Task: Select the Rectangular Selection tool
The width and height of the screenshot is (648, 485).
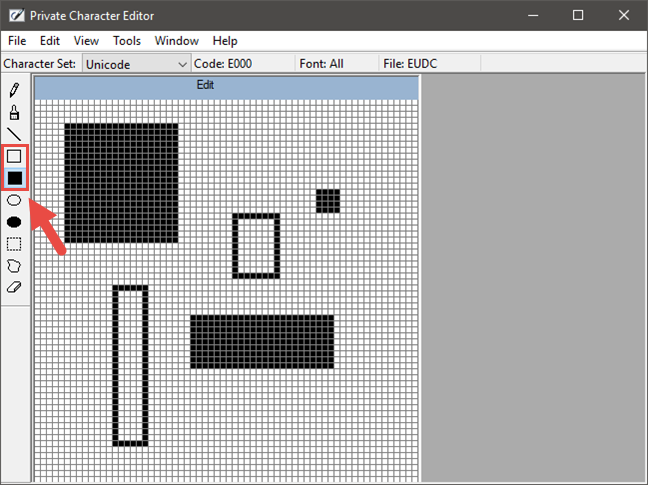Action: pyautogui.click(x=14, y=244)
